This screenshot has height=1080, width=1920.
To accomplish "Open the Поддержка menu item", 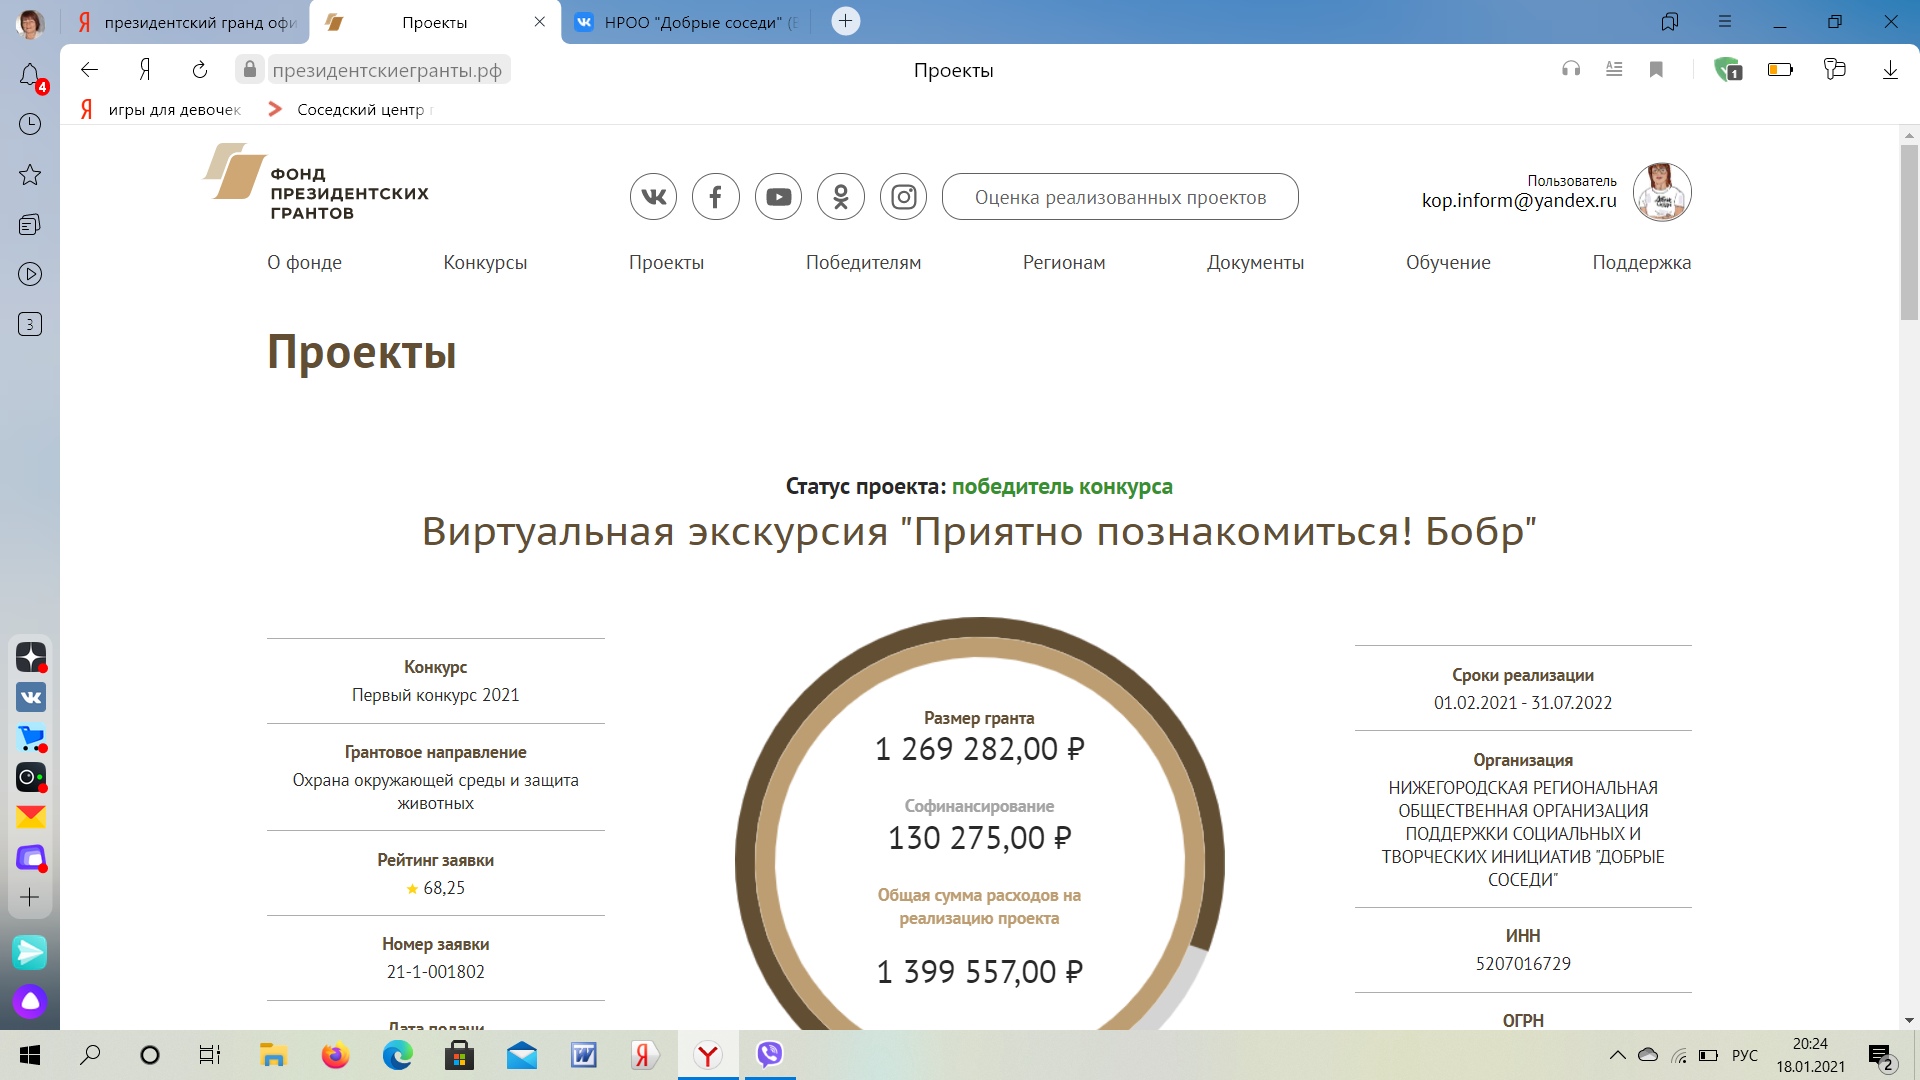I will point(1641,262).
